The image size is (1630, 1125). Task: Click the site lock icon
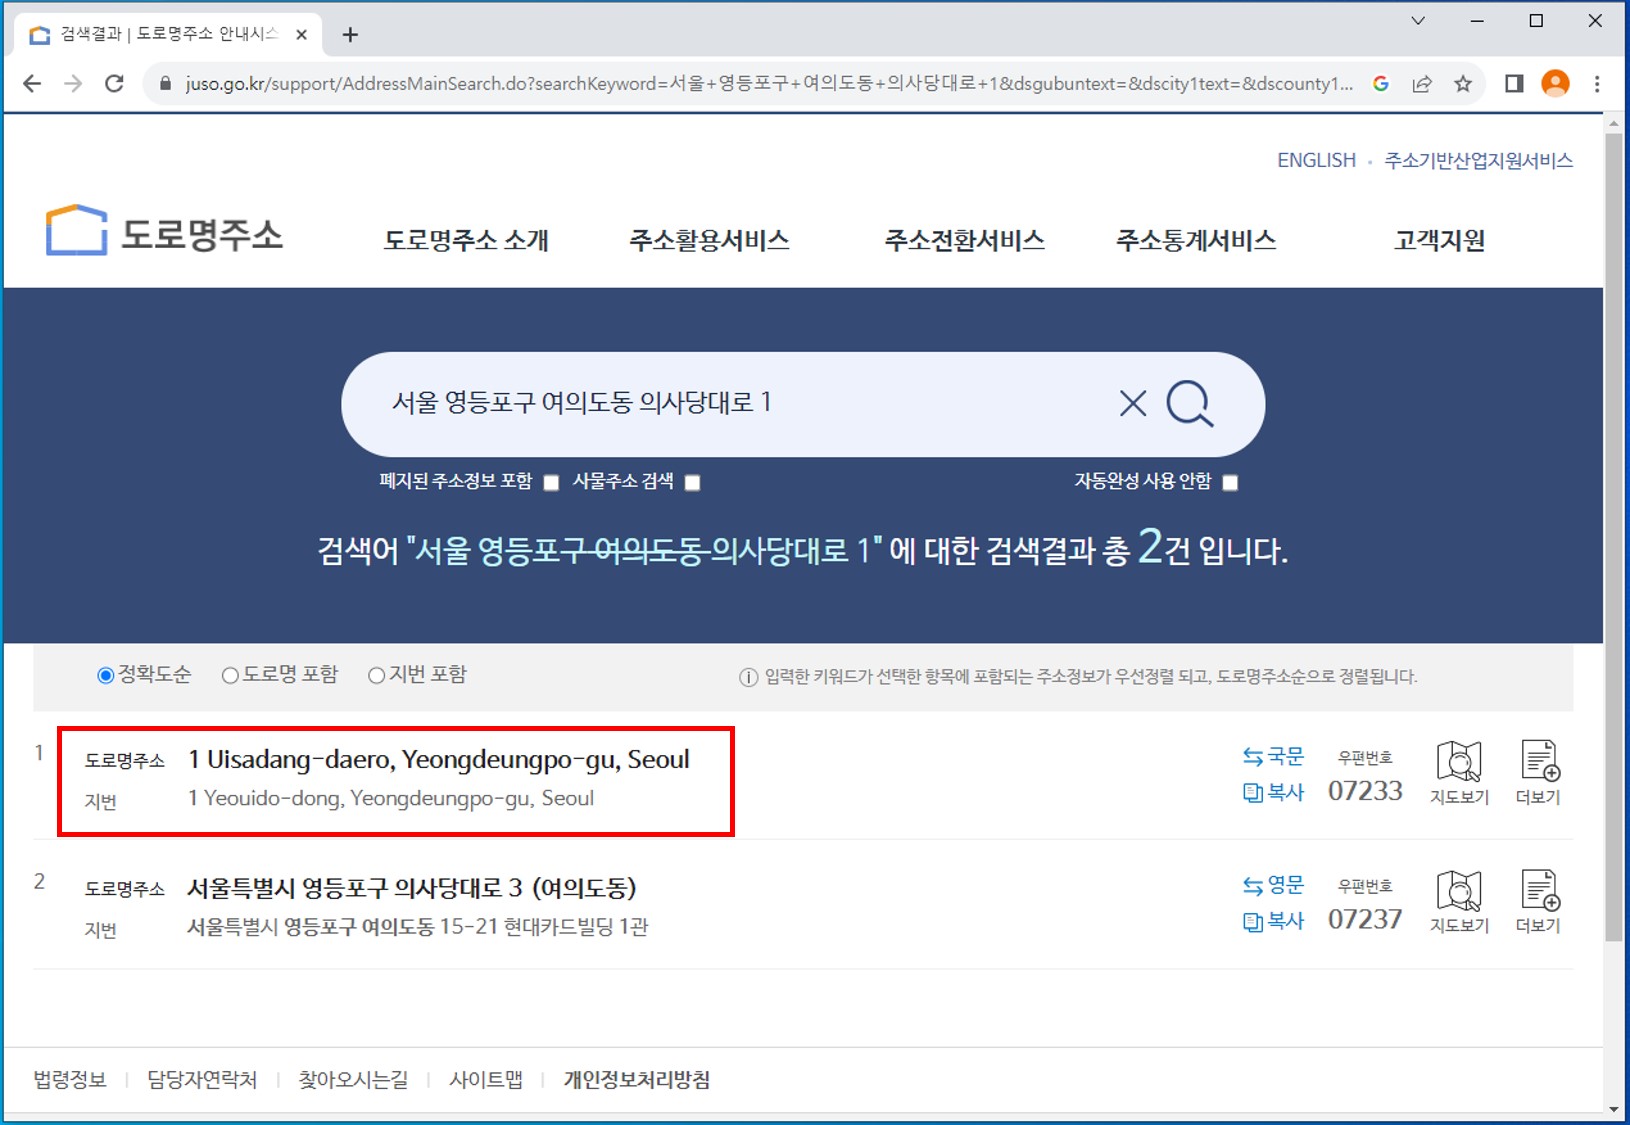point(165,84)
